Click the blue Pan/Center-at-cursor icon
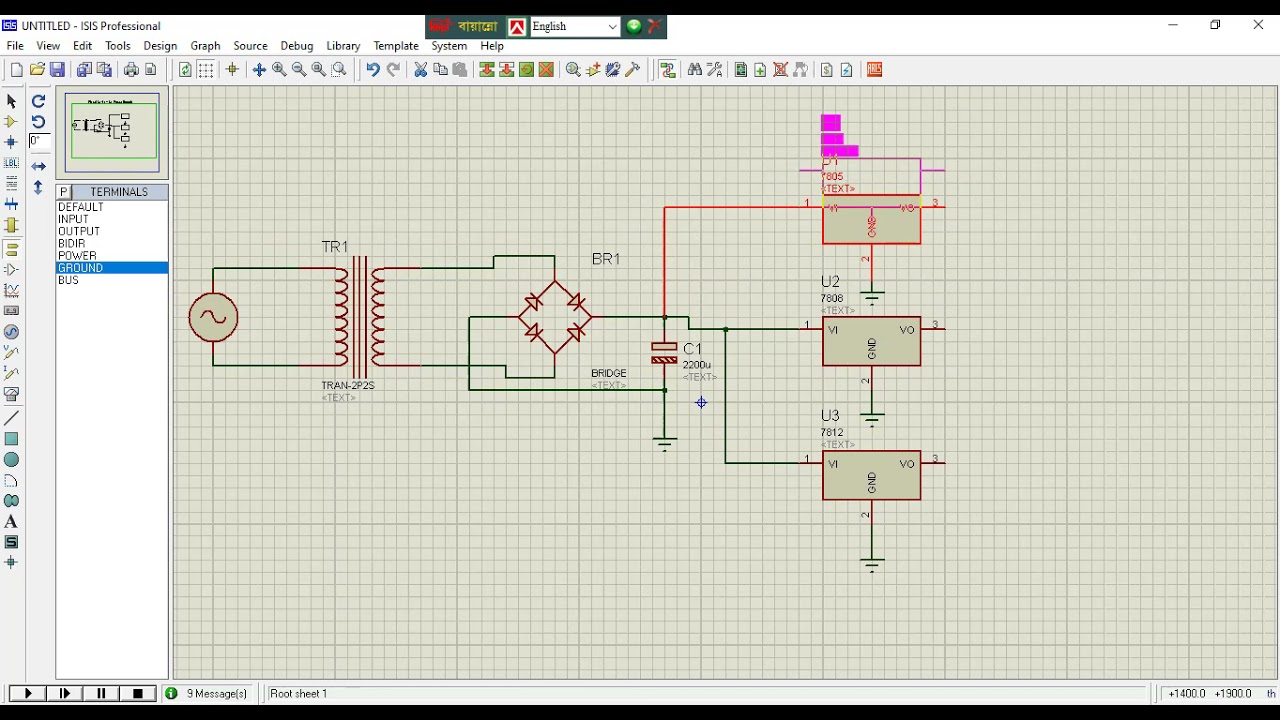 point(259,70)
